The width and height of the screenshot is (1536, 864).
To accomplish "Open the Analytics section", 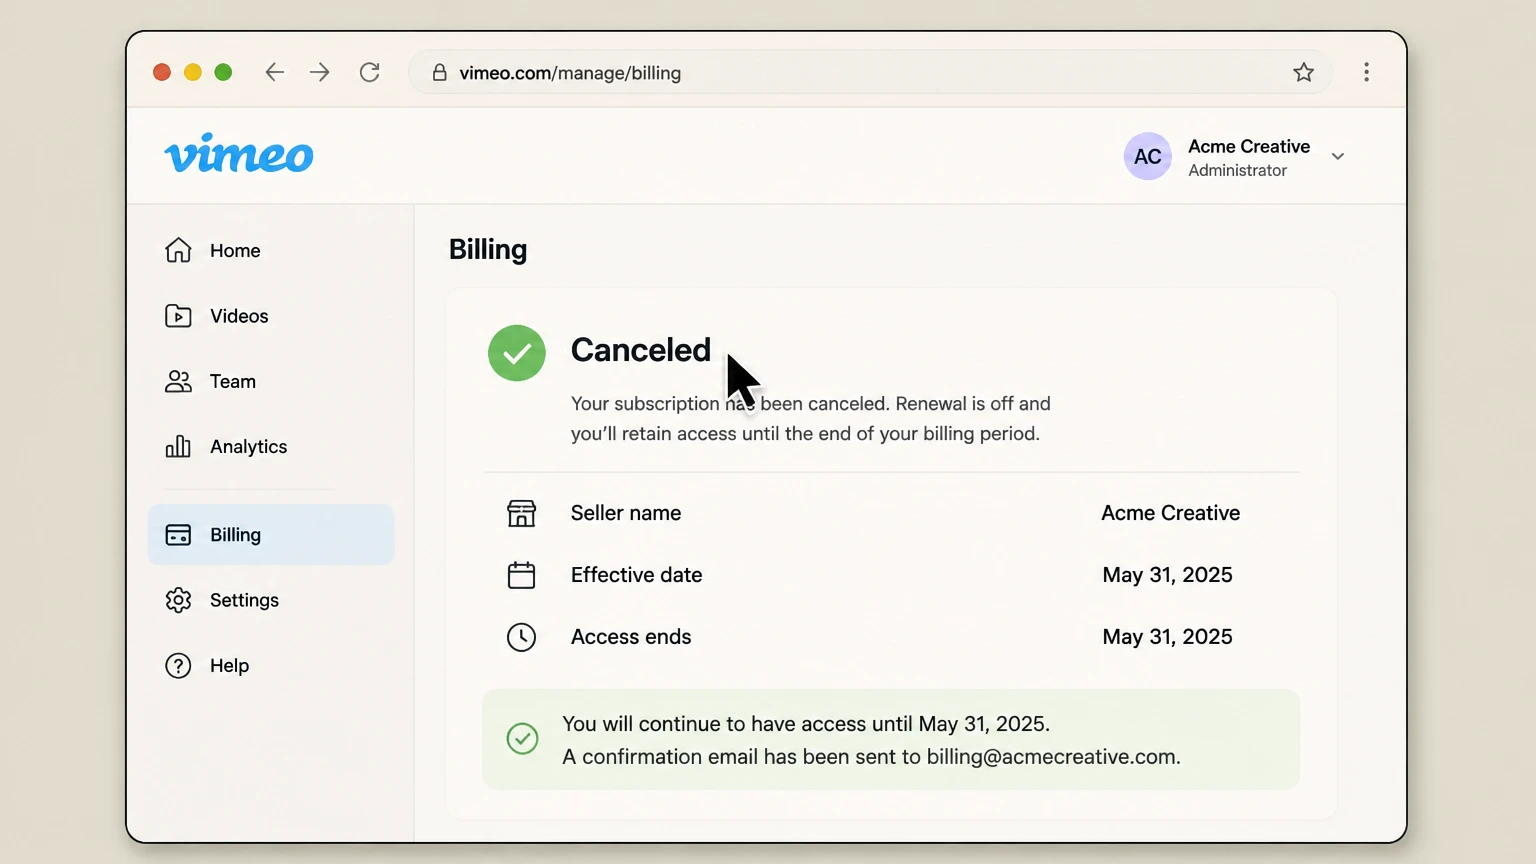I will click(271, 447).
